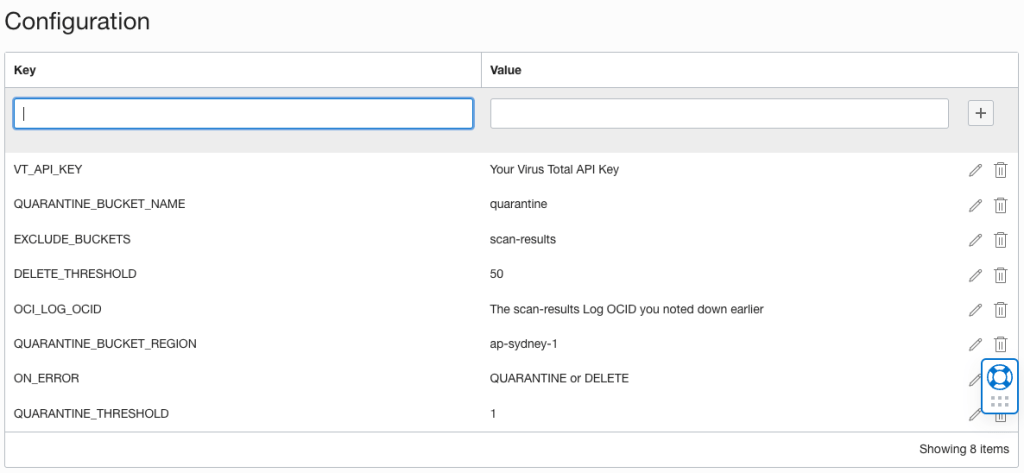Remove the EXCLUDE_BUCKETS configuration entry
The width and height of the screenshot is (1024, 473).
(x=1000, y=240)
